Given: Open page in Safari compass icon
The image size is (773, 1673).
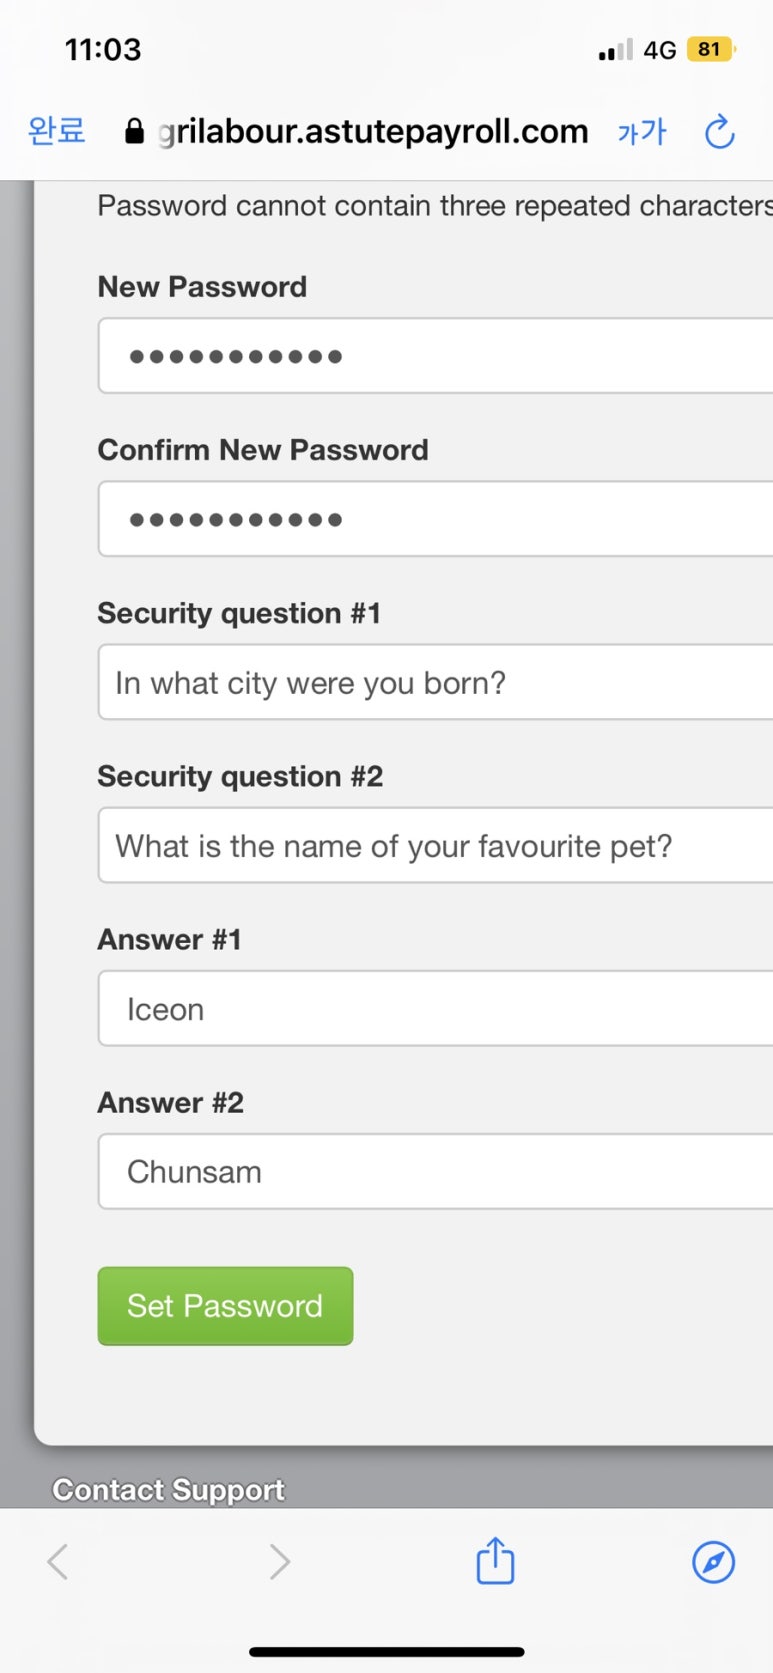Looking at the screenshot, I should [713, 1561].
